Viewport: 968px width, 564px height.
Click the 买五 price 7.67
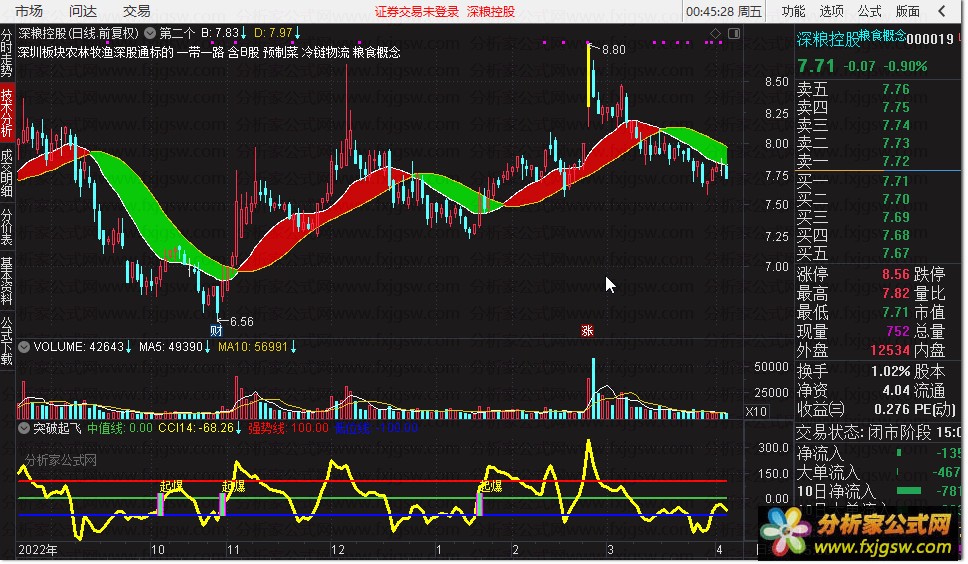click(x=895, y=253)
